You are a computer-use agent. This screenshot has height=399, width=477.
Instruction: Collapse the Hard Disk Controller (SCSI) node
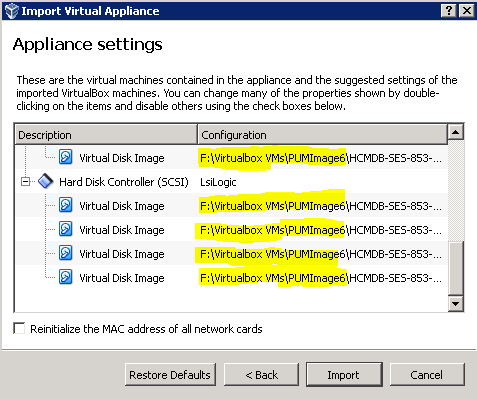pyautogui.click(x=25, y=182)
